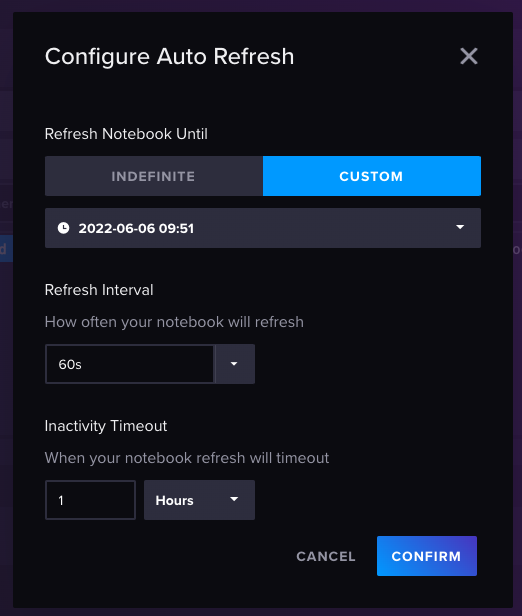522x616 pixels.
Task: Click the Configure Auto Refresh title
Action: tap(169, 56)
